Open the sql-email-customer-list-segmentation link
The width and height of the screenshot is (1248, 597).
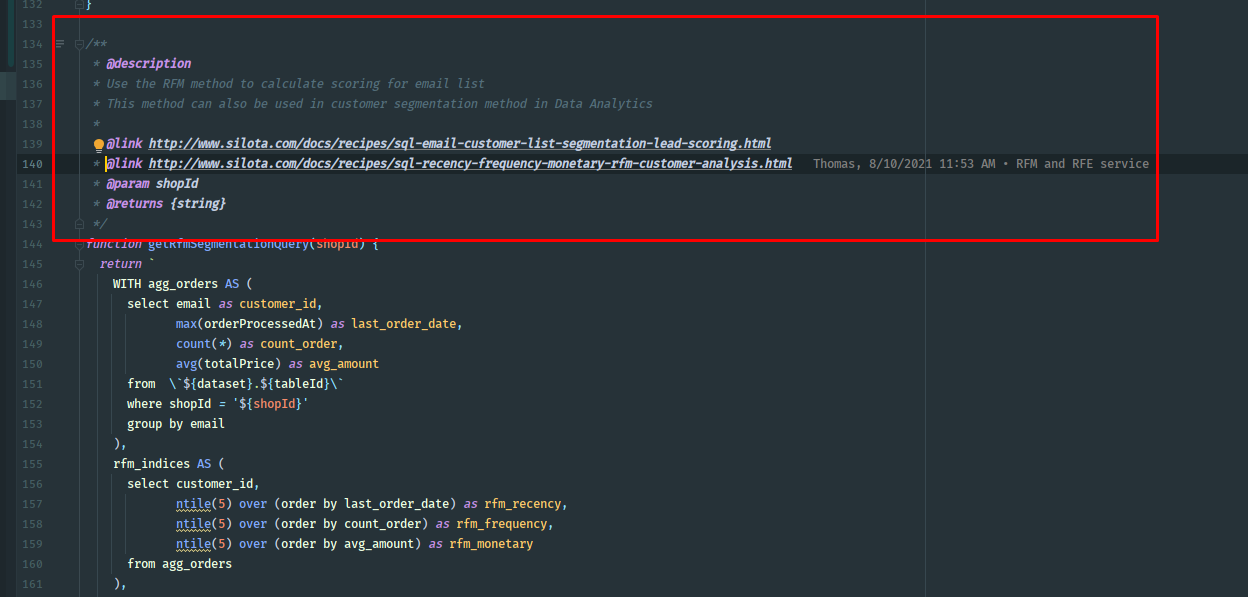pos(459,144)
